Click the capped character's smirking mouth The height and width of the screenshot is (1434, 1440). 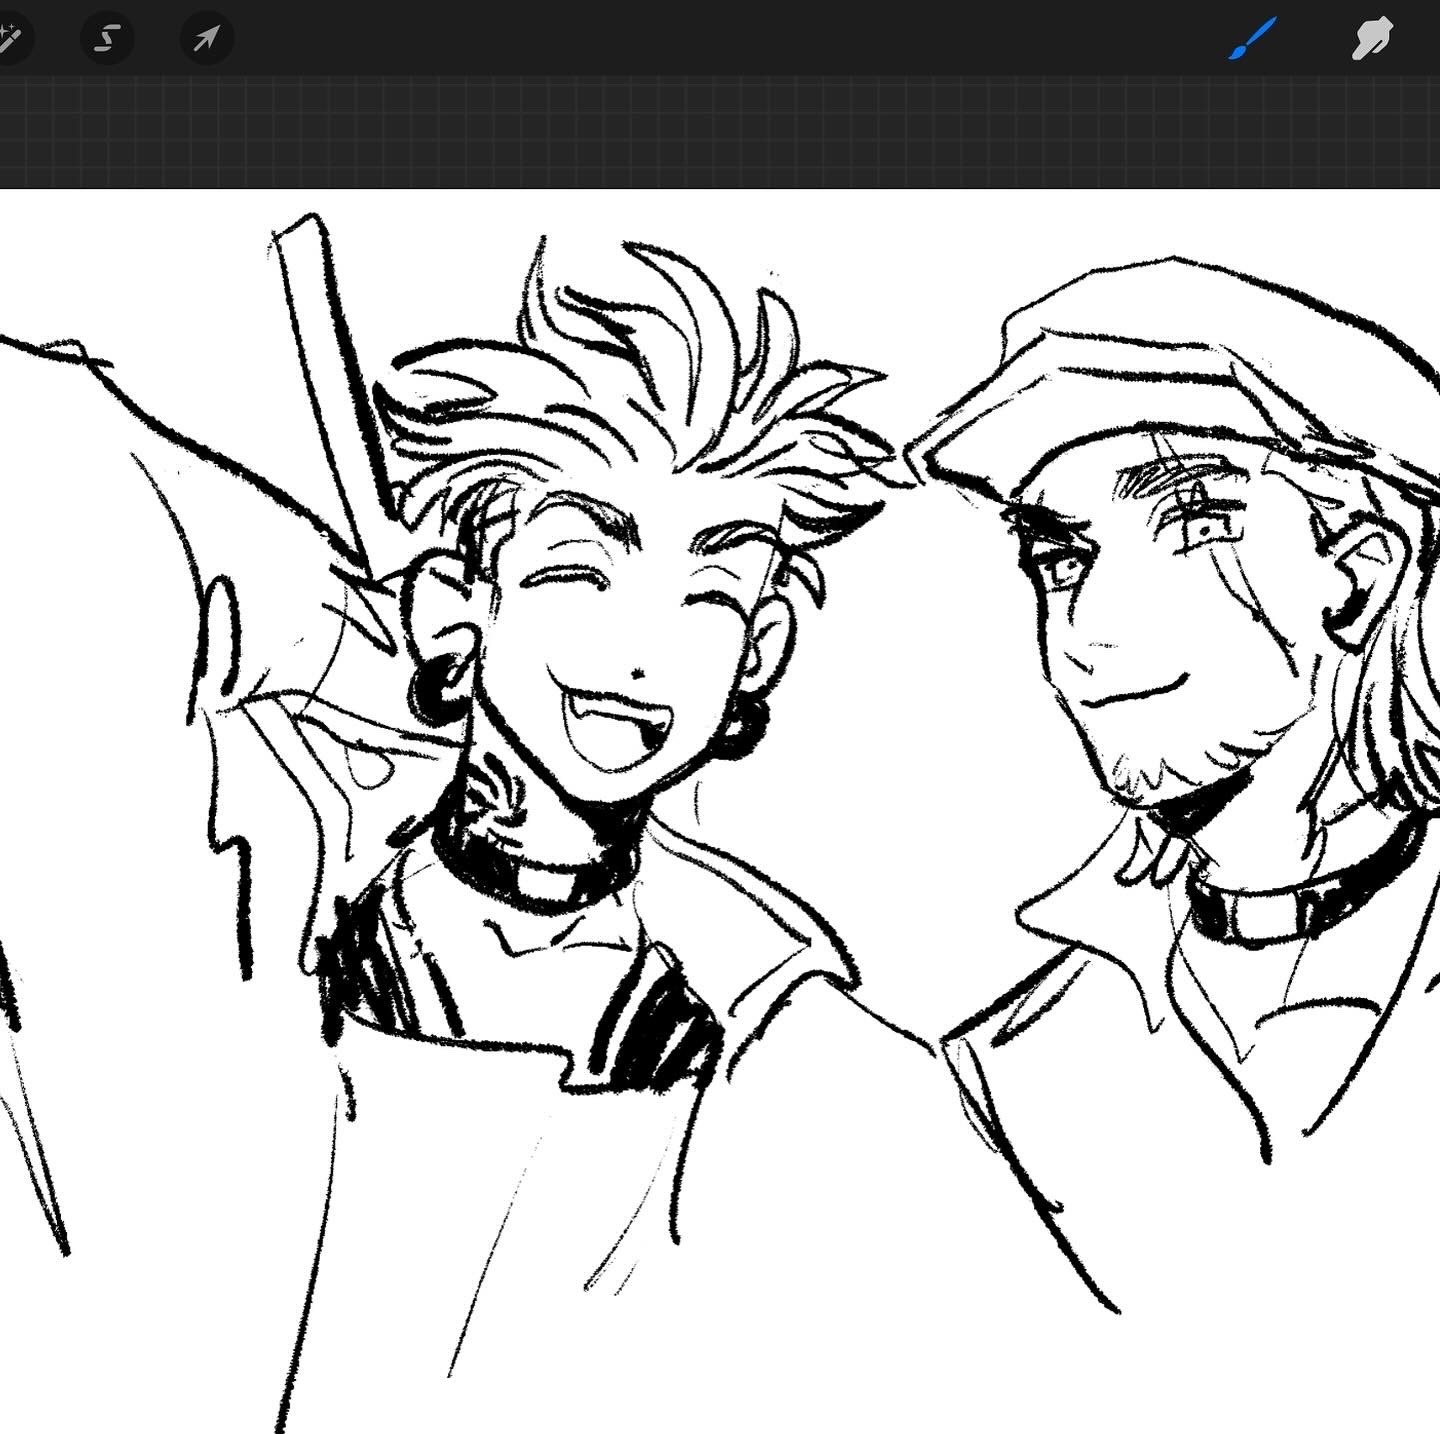coord(1135,690)
